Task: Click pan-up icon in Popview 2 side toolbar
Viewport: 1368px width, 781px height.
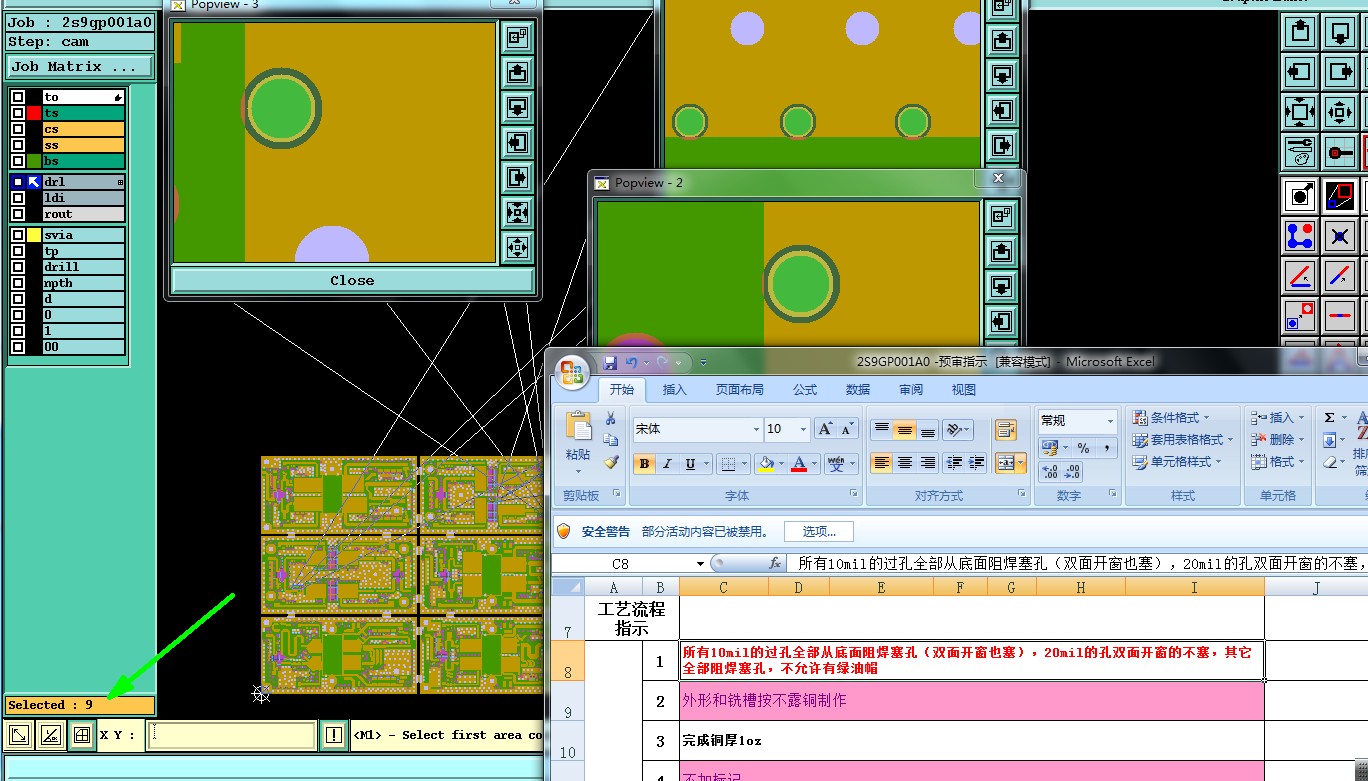Action: click(x=1001, y=251)
